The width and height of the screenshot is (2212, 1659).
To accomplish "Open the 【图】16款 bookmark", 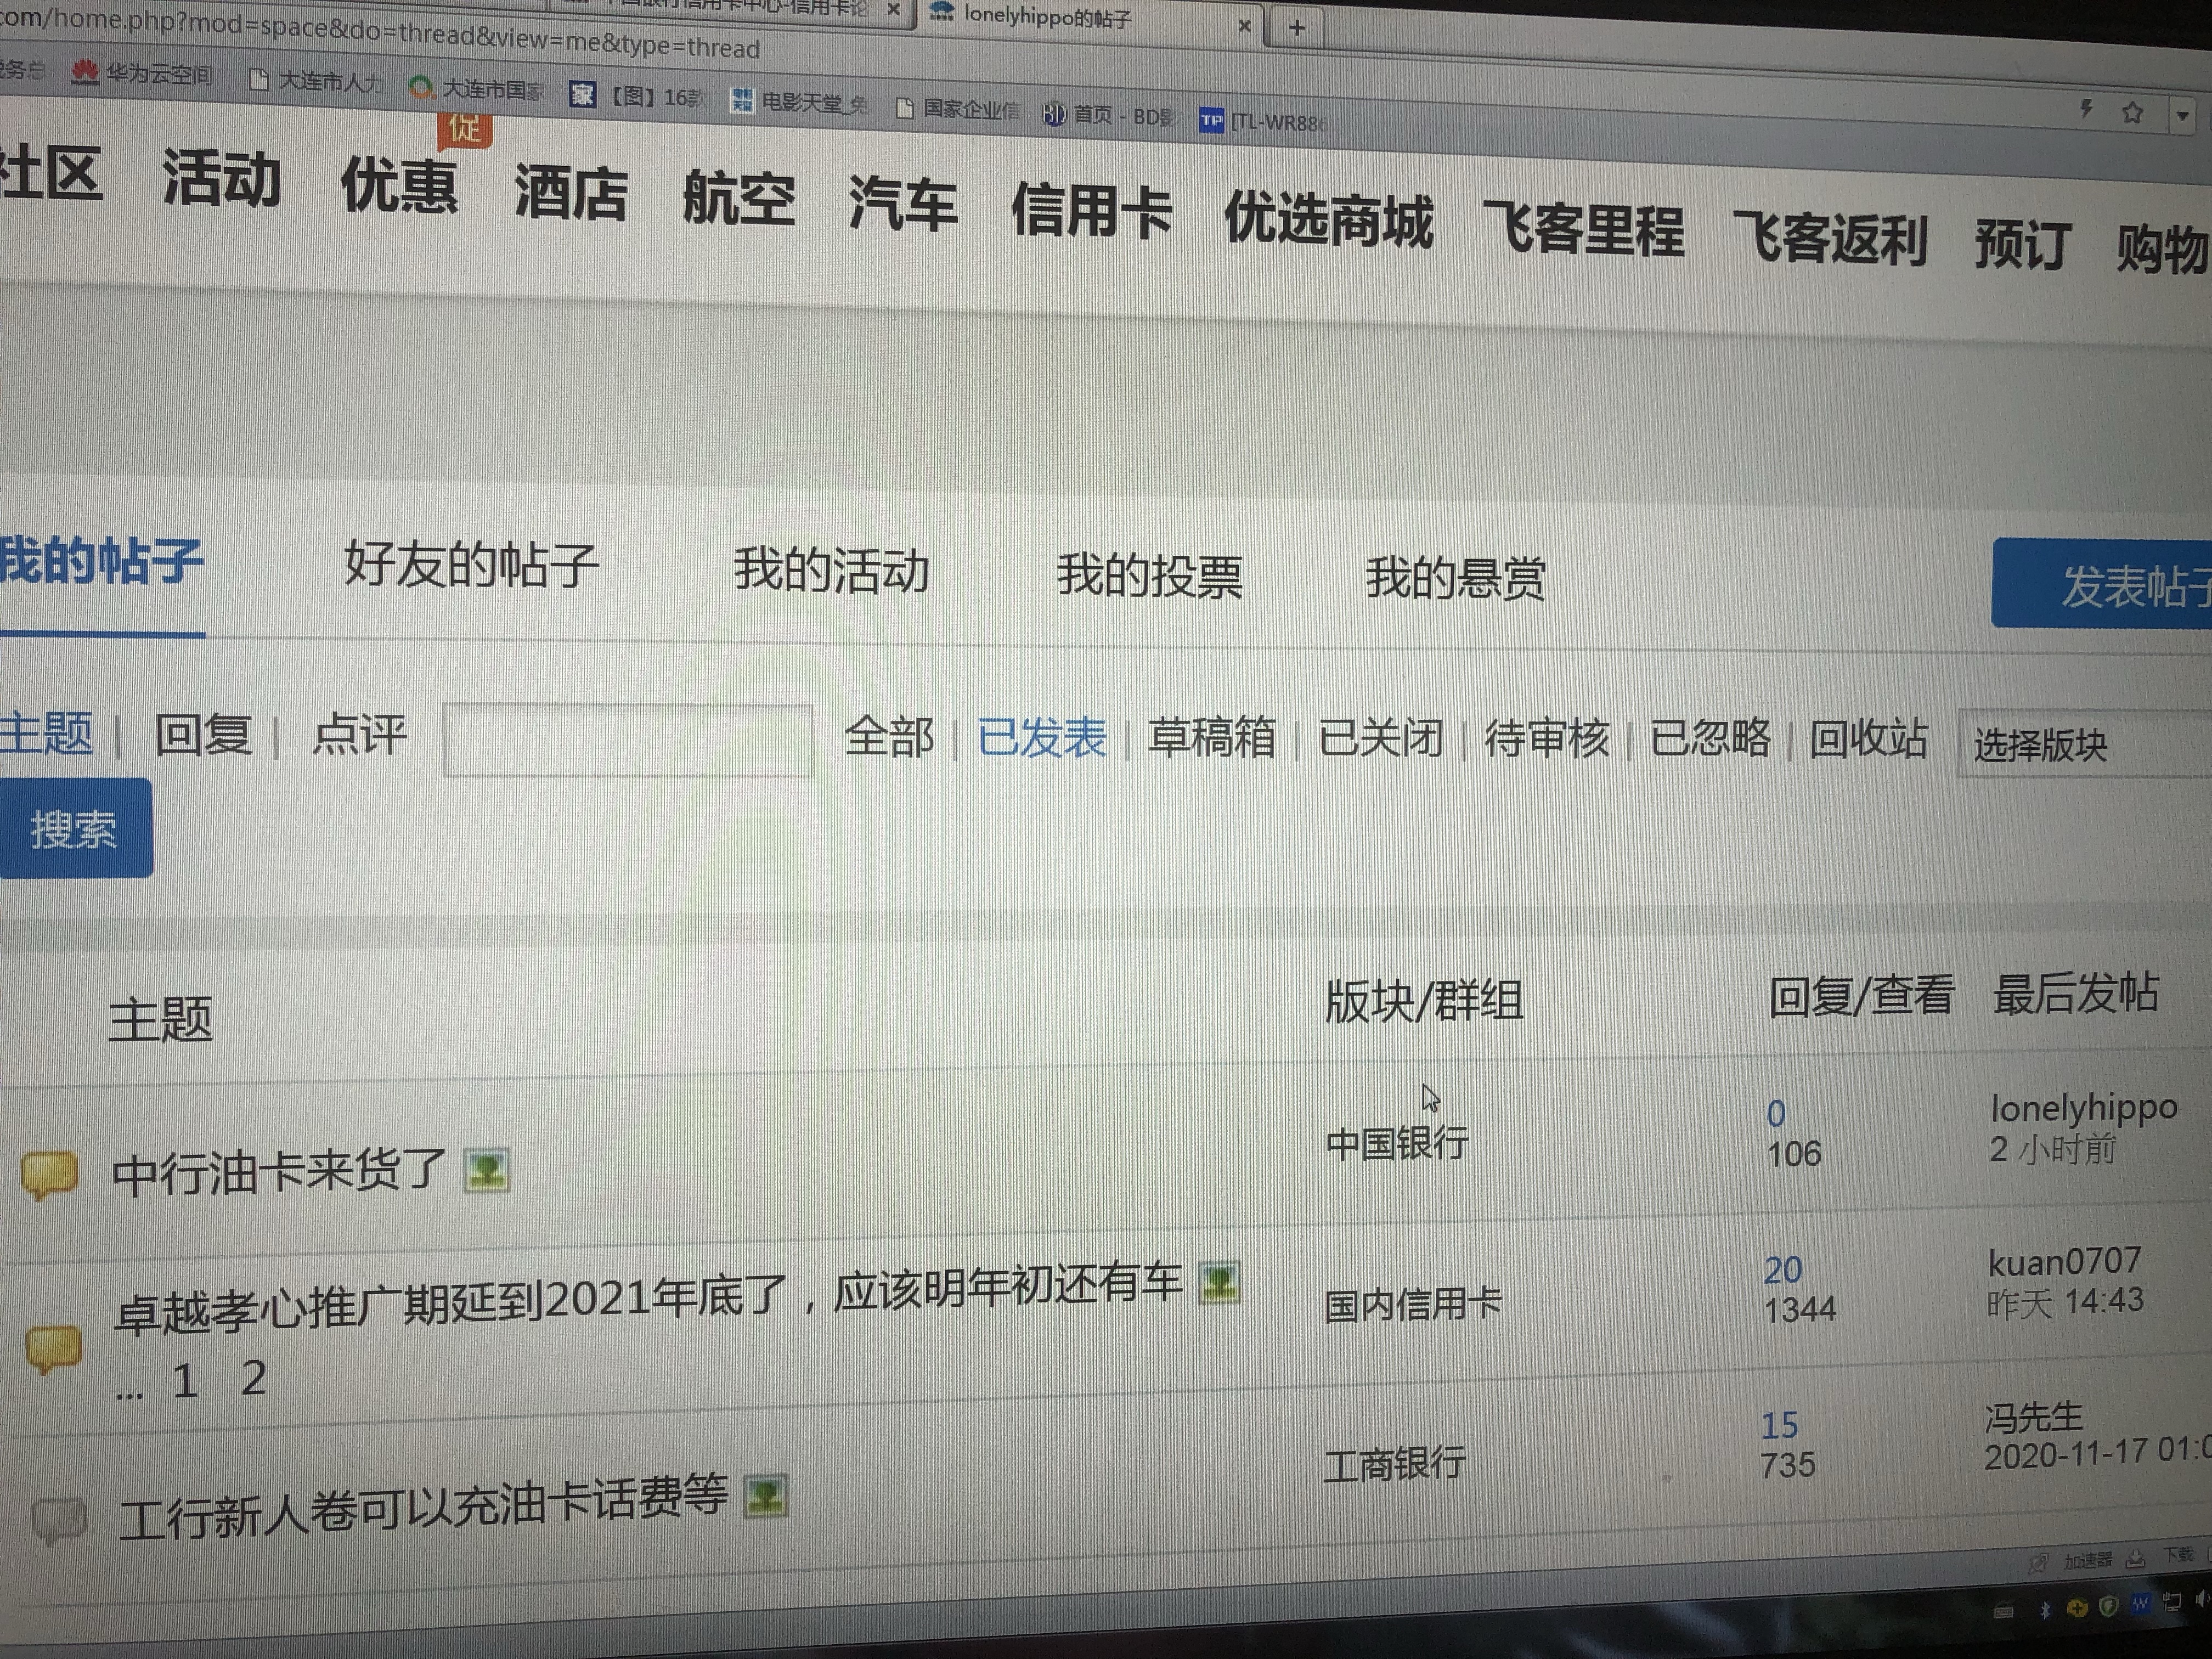I will tap(637, 96).
